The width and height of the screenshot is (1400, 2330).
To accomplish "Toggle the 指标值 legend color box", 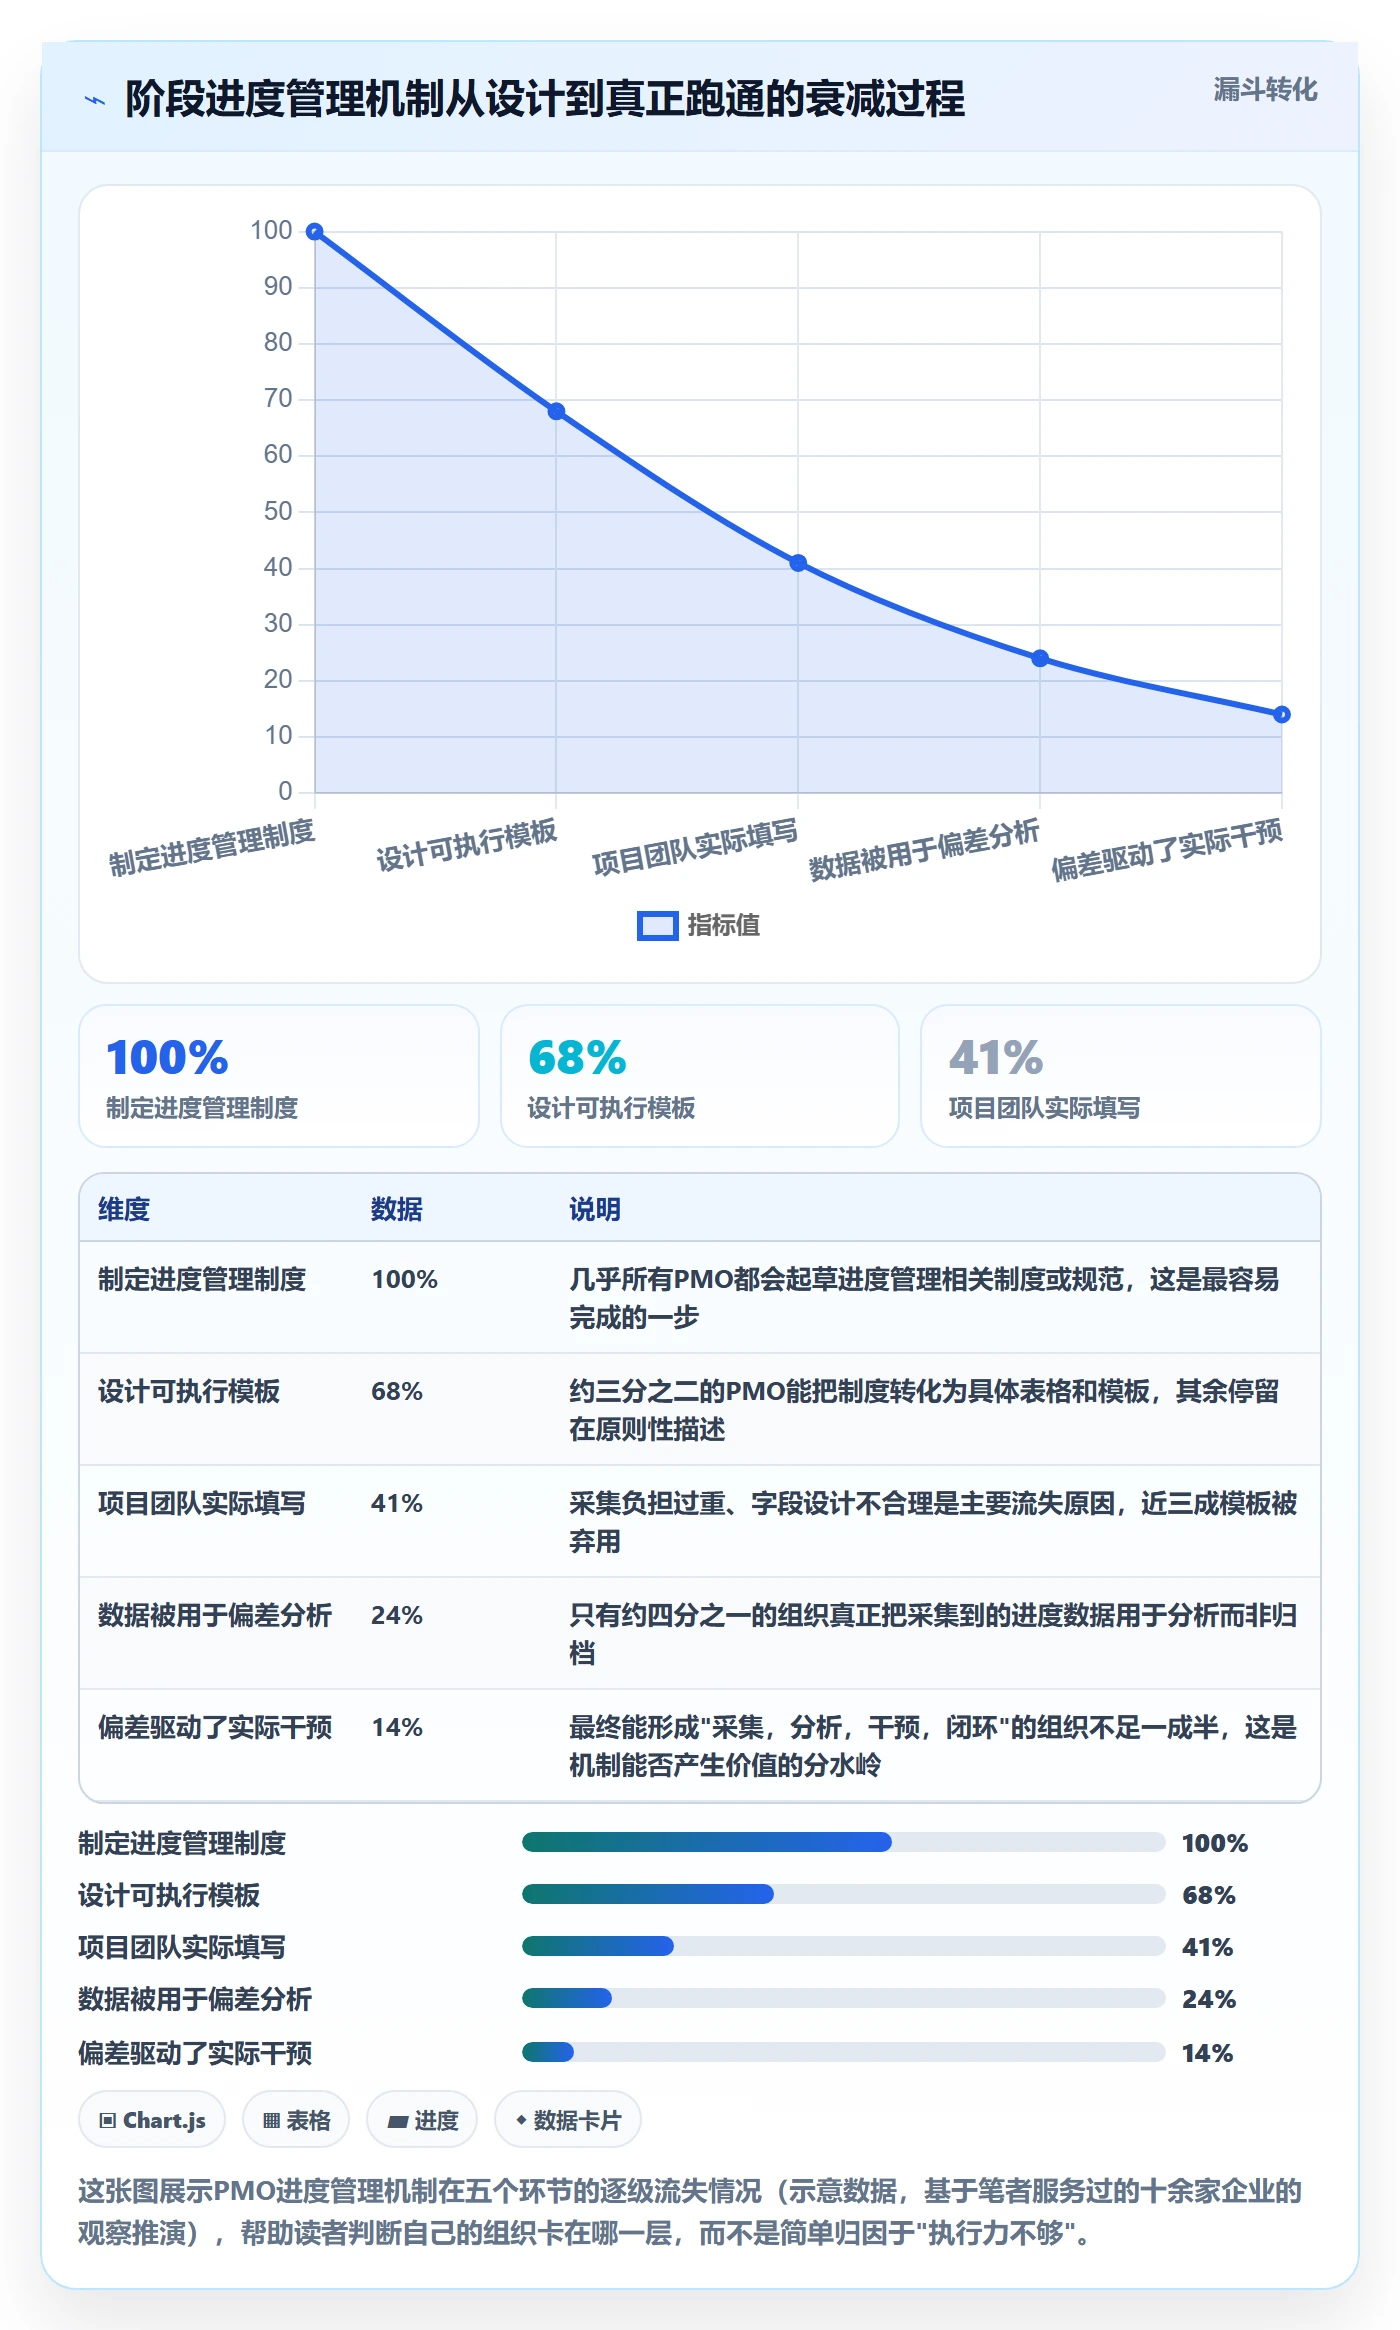I will [657, 926].
